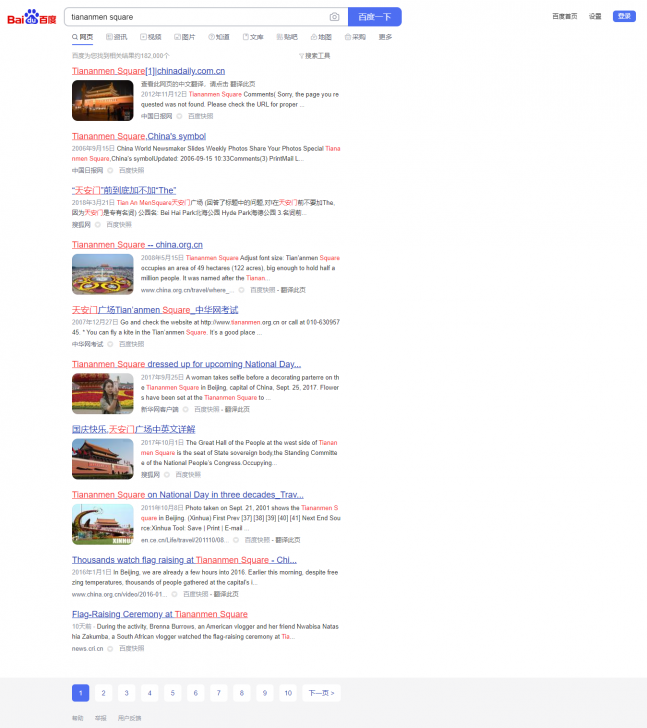
Task: Switch to the 采购 tab
Action: click(355, 37)
